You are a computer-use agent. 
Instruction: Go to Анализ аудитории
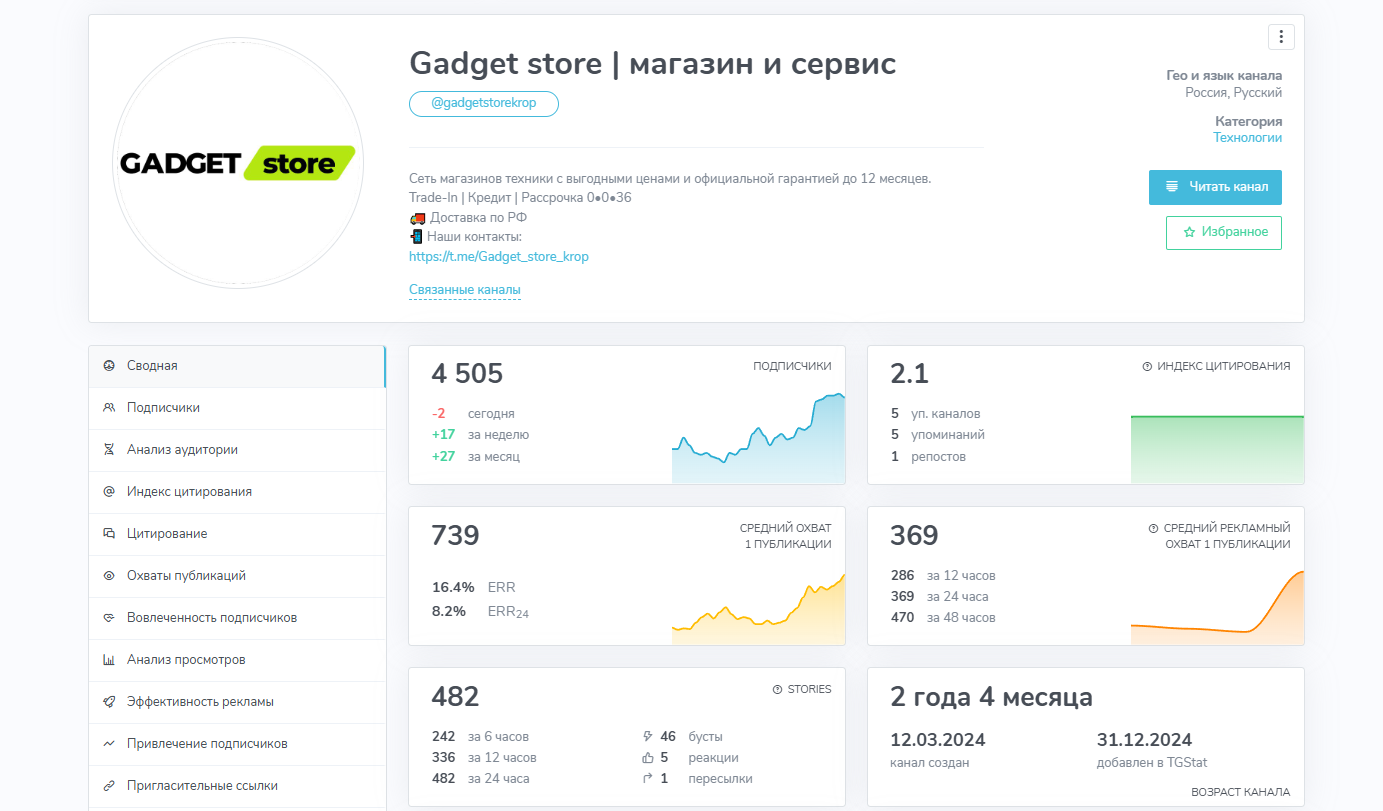[237, 450]
